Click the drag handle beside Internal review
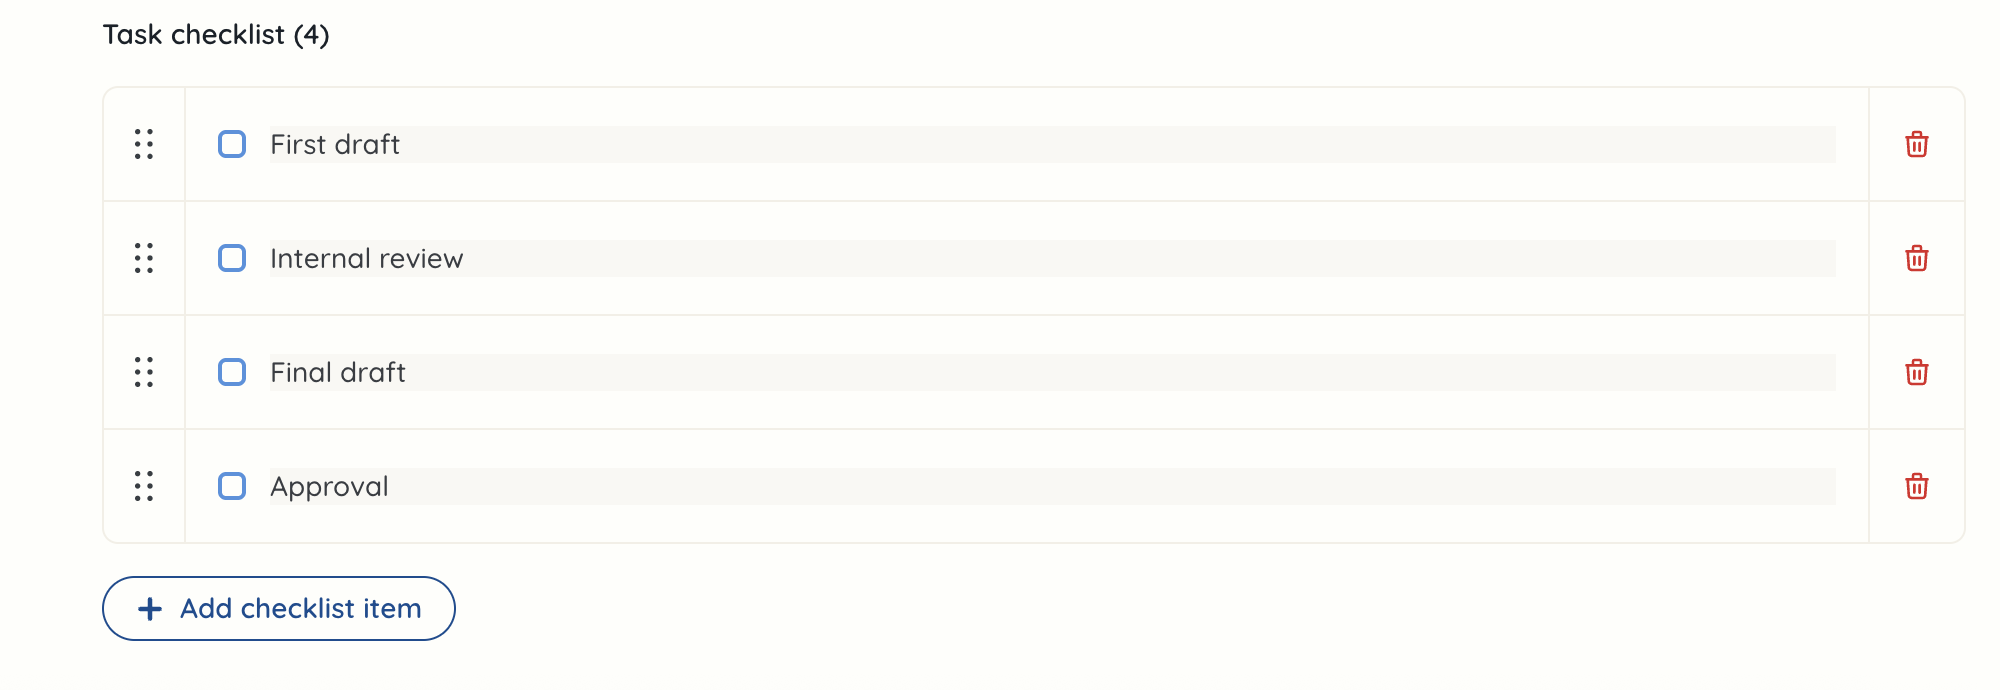Viewport: 2000px width, 690px height. click(x=144, y=258)
